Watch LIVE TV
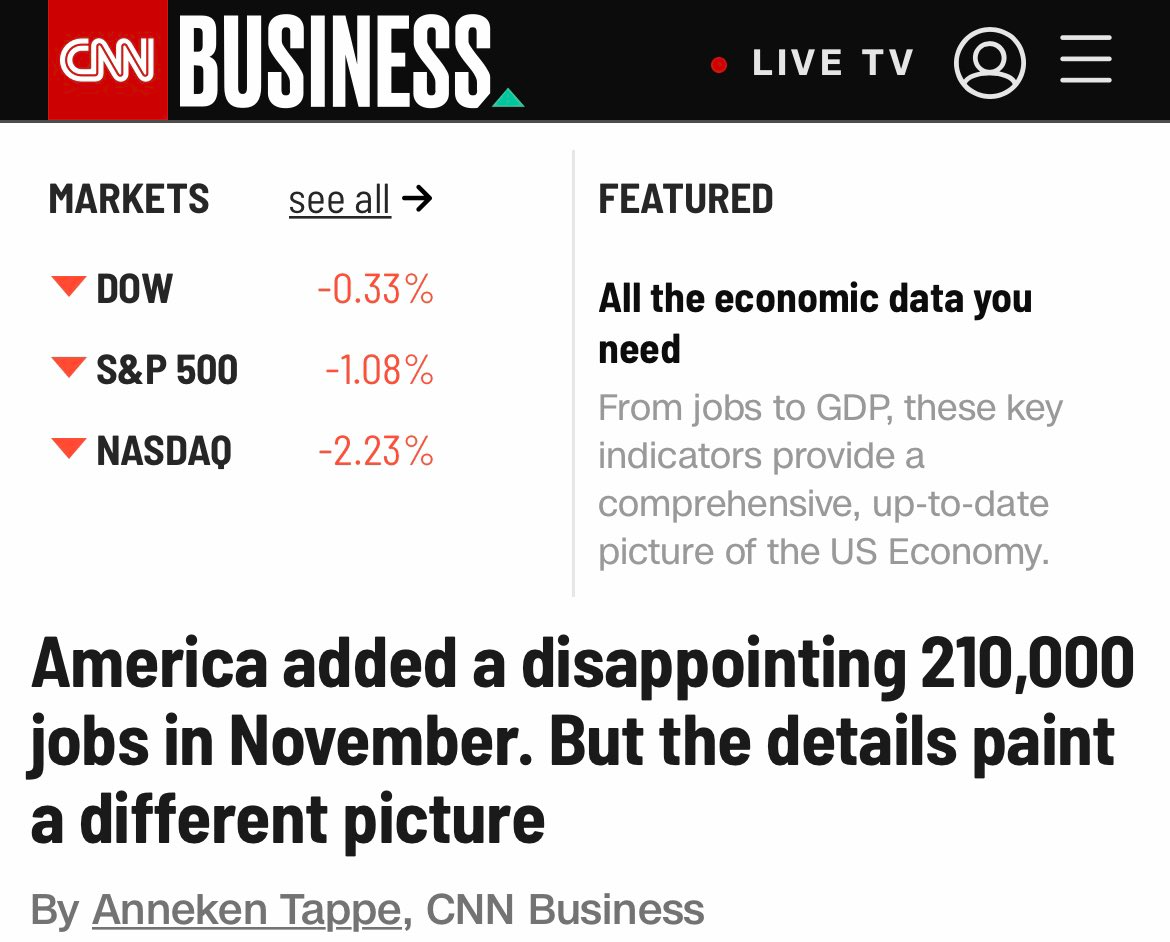The image size is (1170, 942). (832, 64)
